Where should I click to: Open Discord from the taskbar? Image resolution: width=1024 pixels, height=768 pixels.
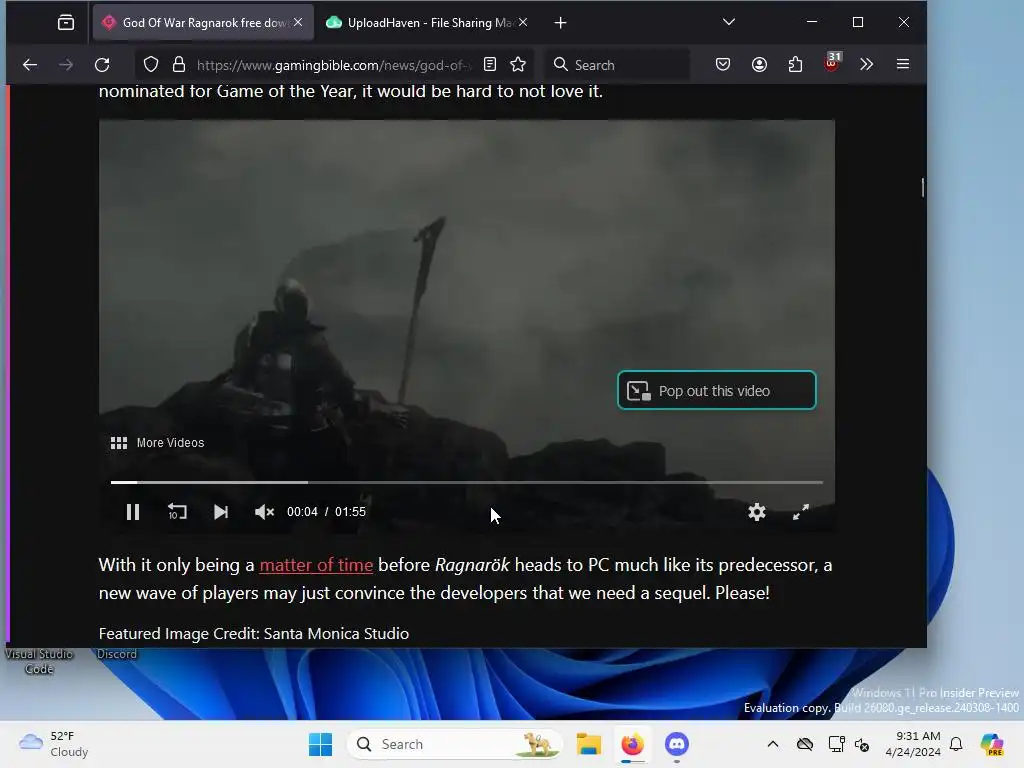click(677, 744)
